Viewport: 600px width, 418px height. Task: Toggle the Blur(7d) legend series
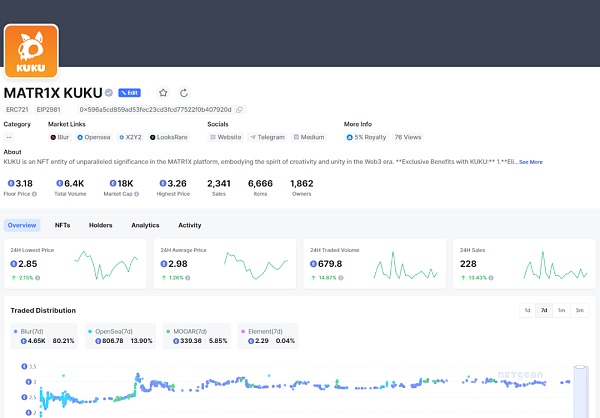(x=44, y=336)
